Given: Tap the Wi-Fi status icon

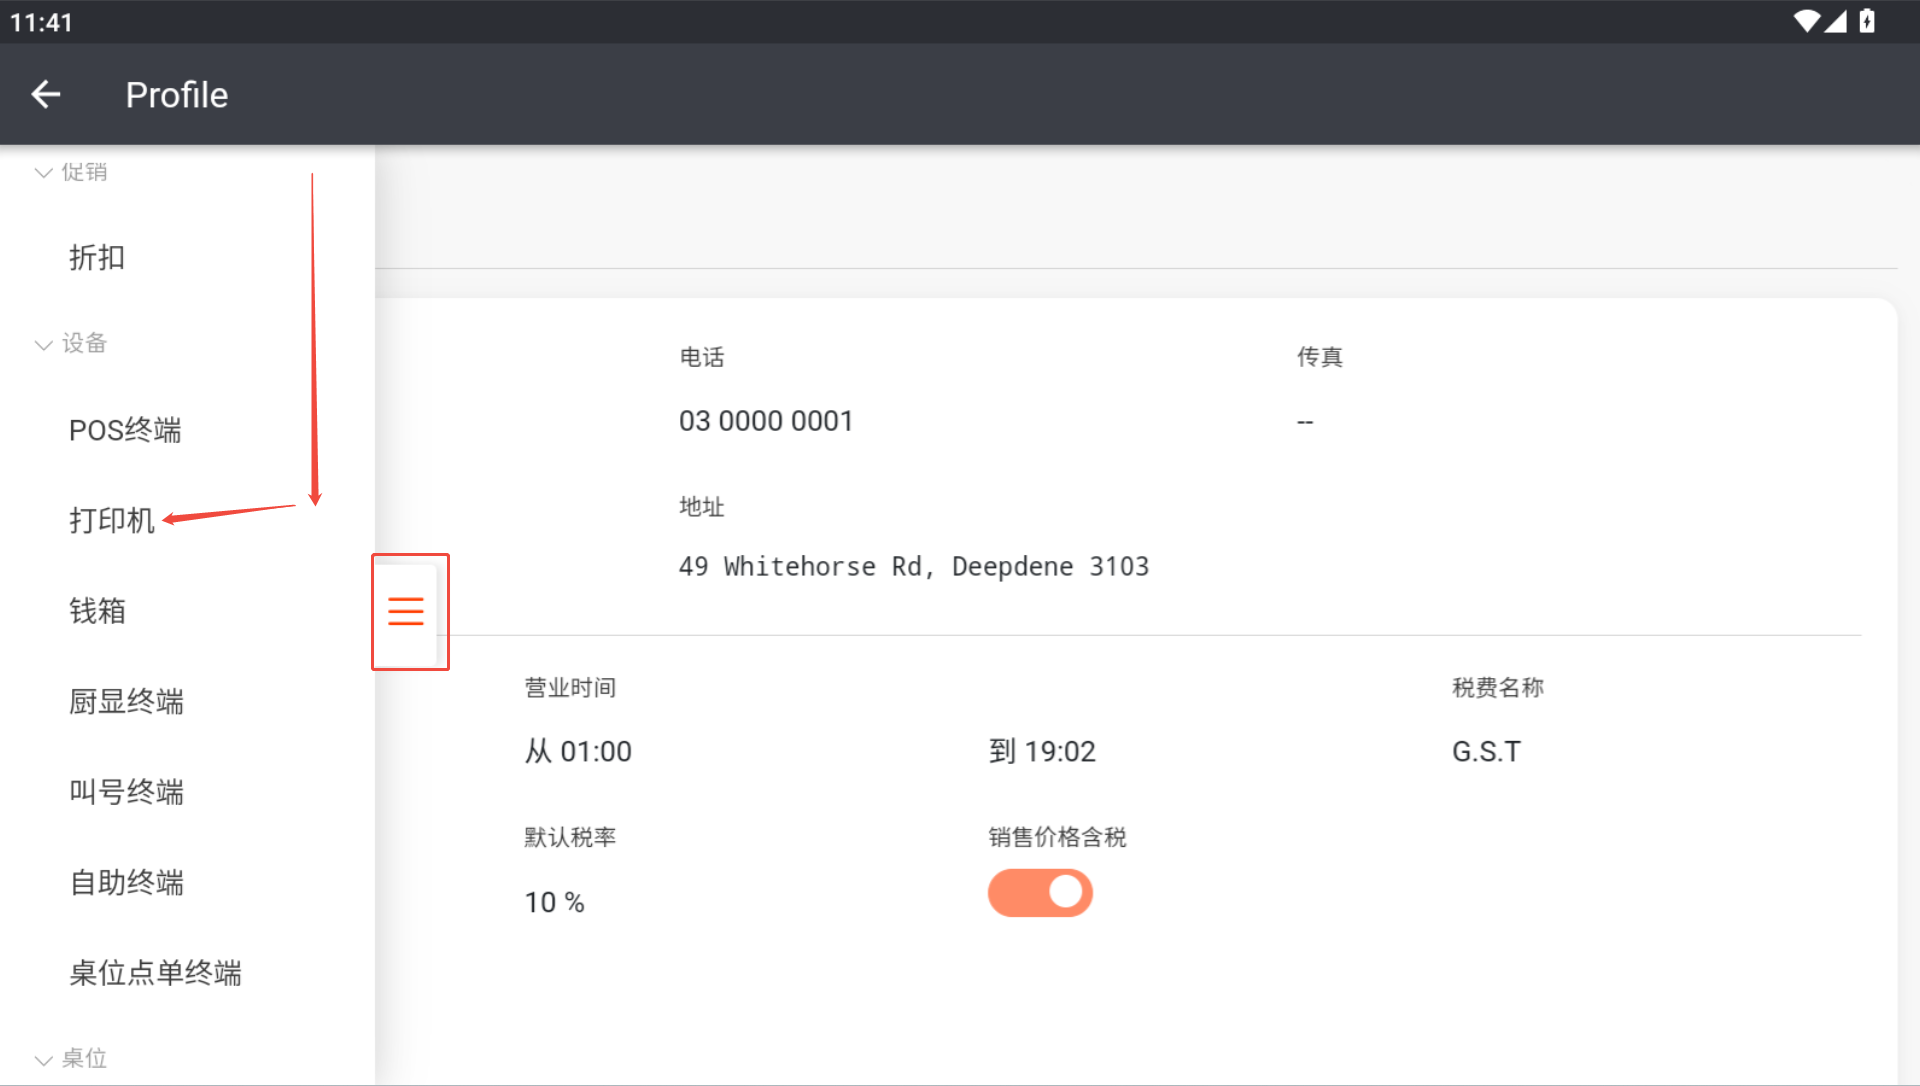Looking at the screenshot, I should [x=1806, y=21].
